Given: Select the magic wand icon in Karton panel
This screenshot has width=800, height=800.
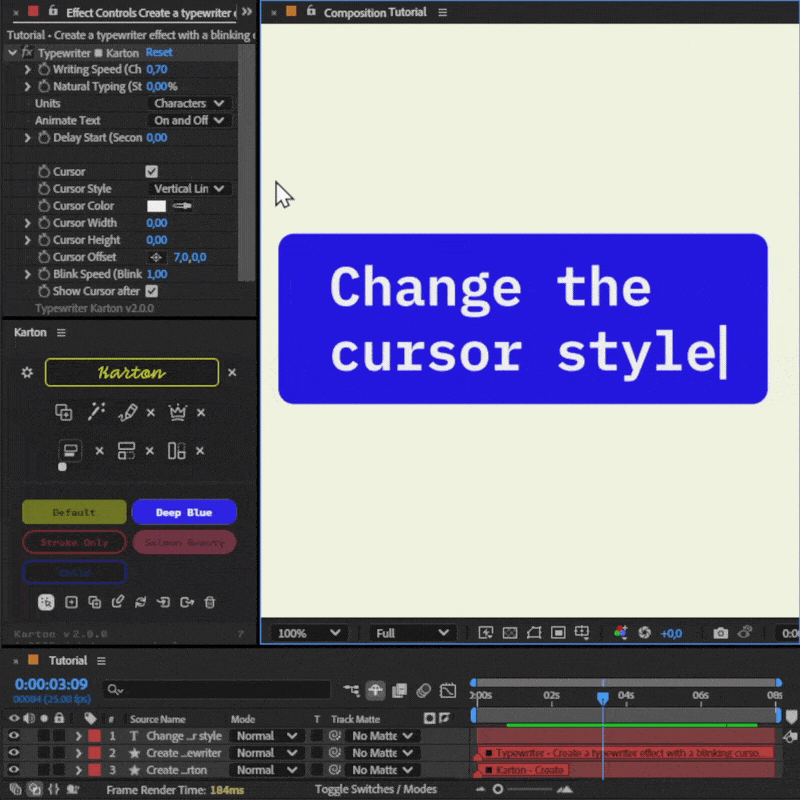Looking at the screenshot, I should point(97,412).
